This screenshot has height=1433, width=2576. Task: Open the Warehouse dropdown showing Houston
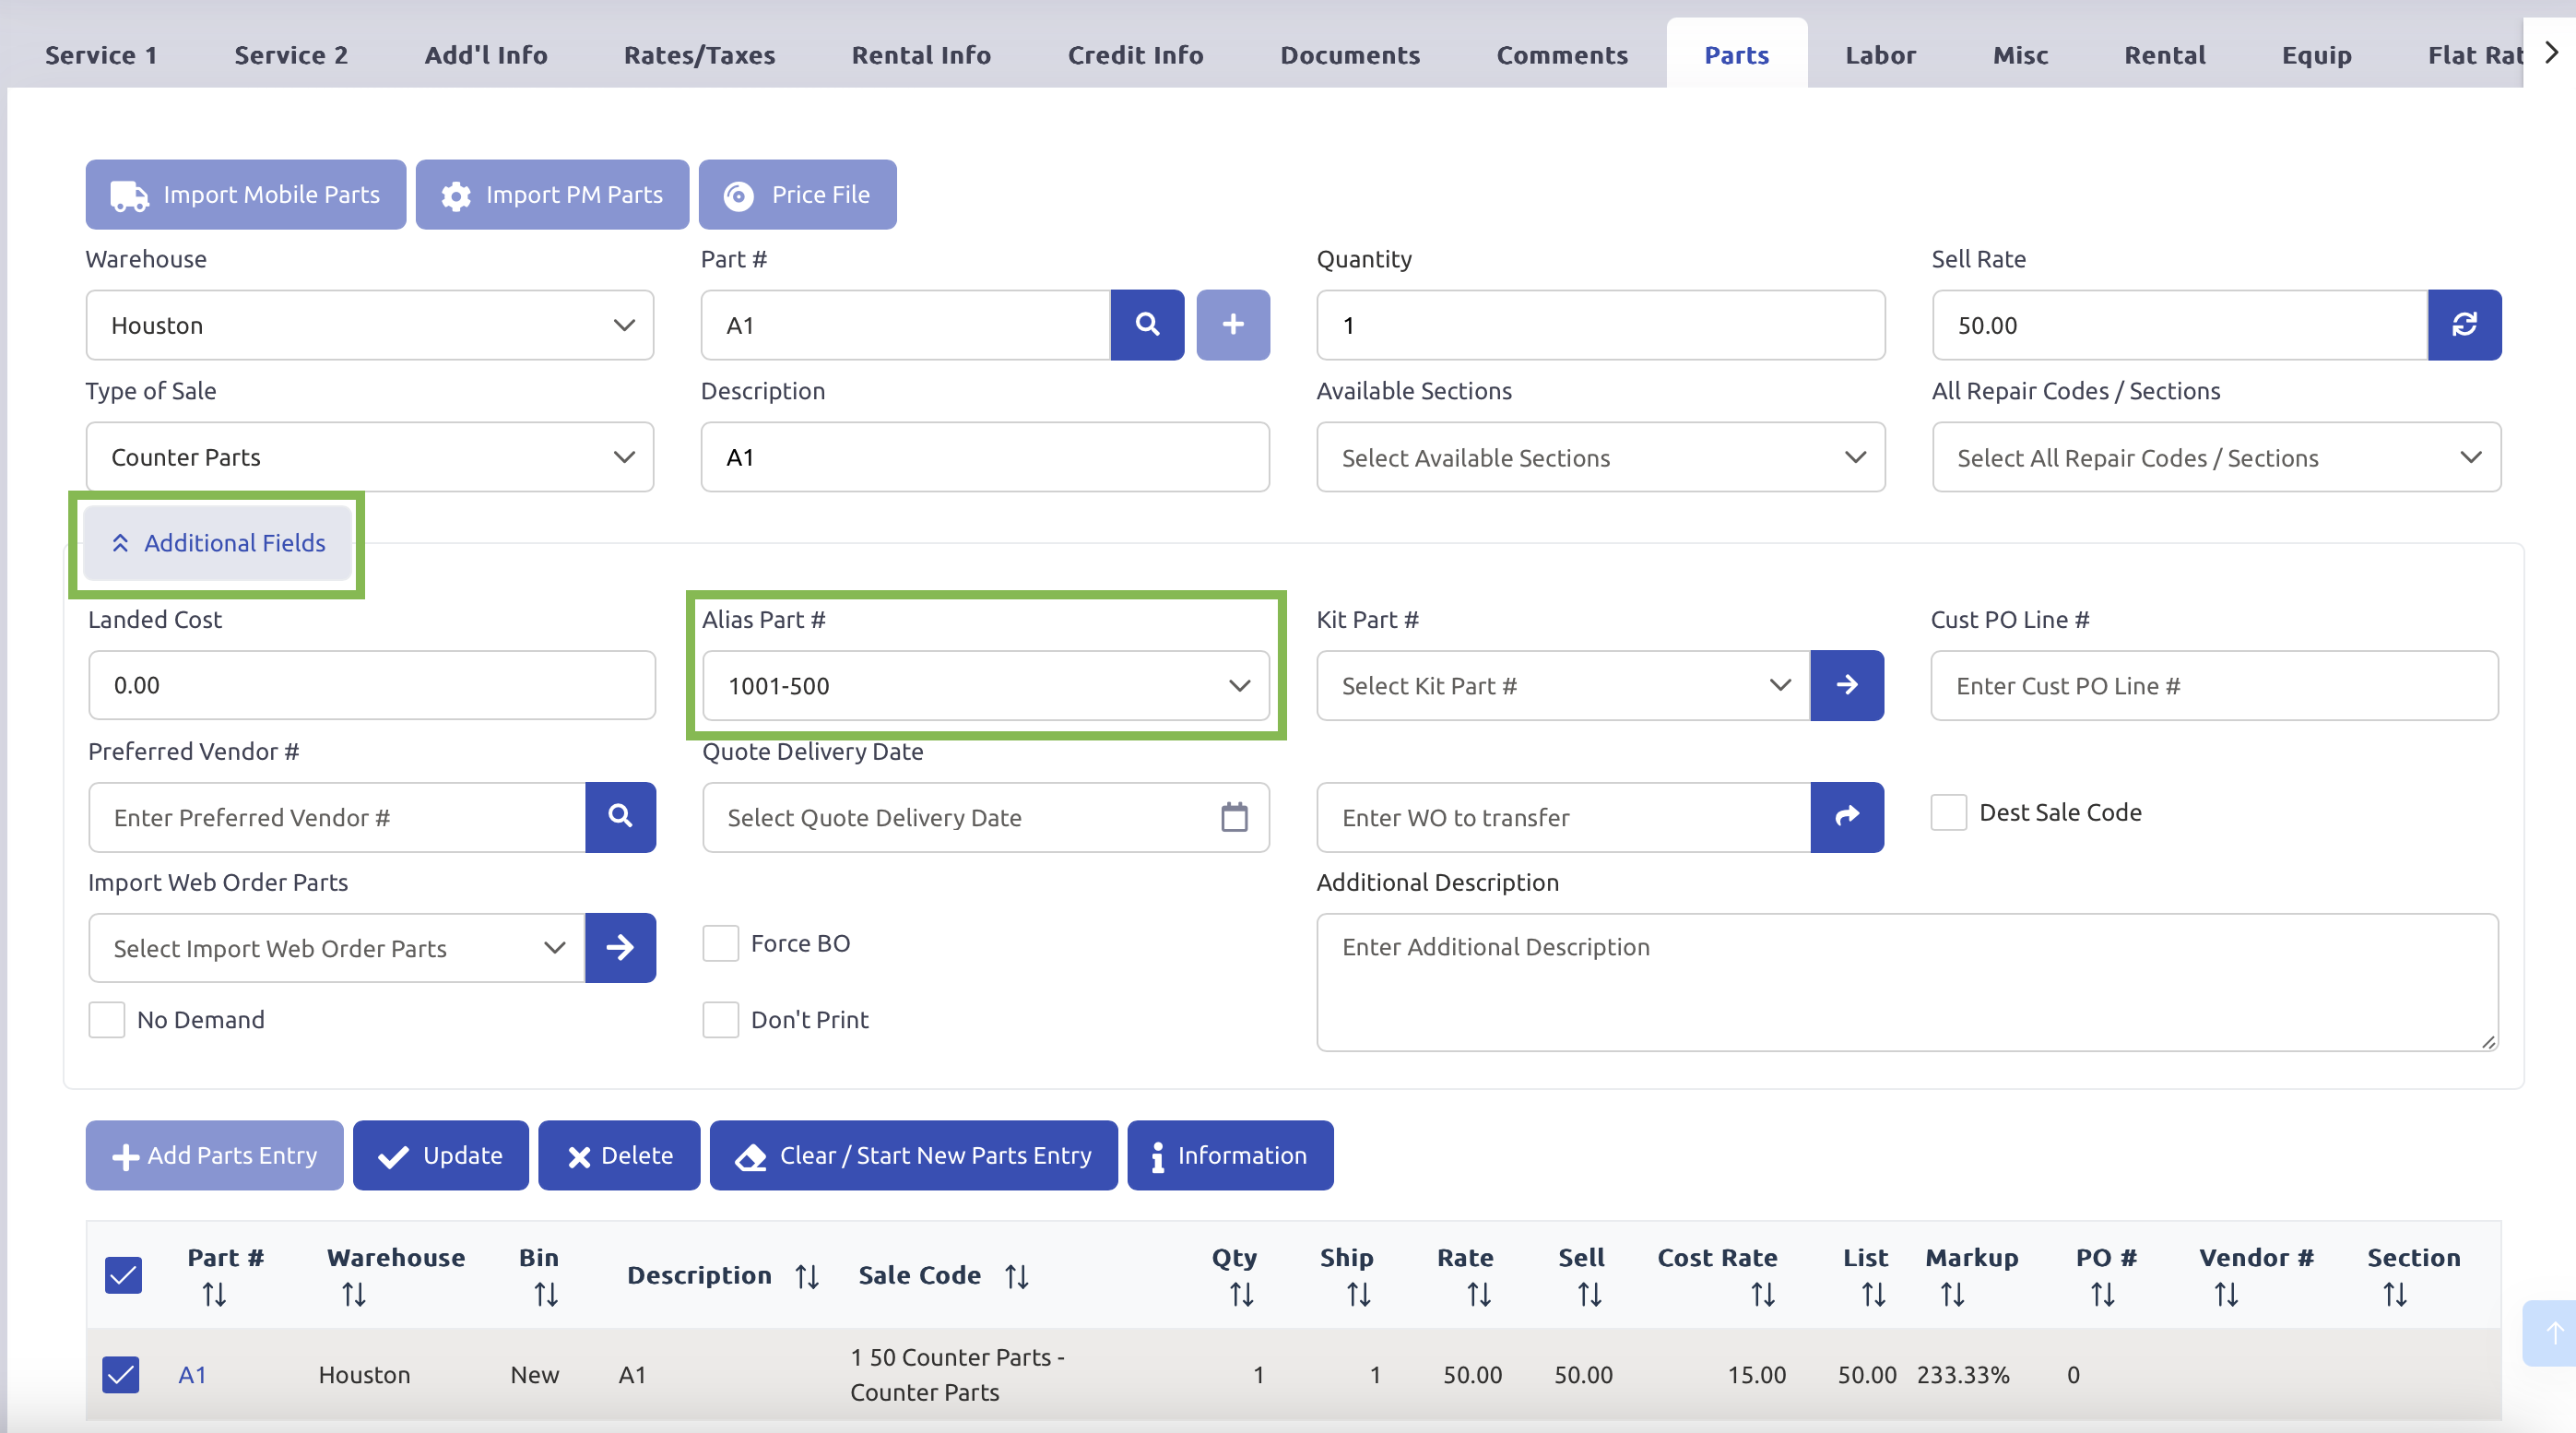[369, 325]
